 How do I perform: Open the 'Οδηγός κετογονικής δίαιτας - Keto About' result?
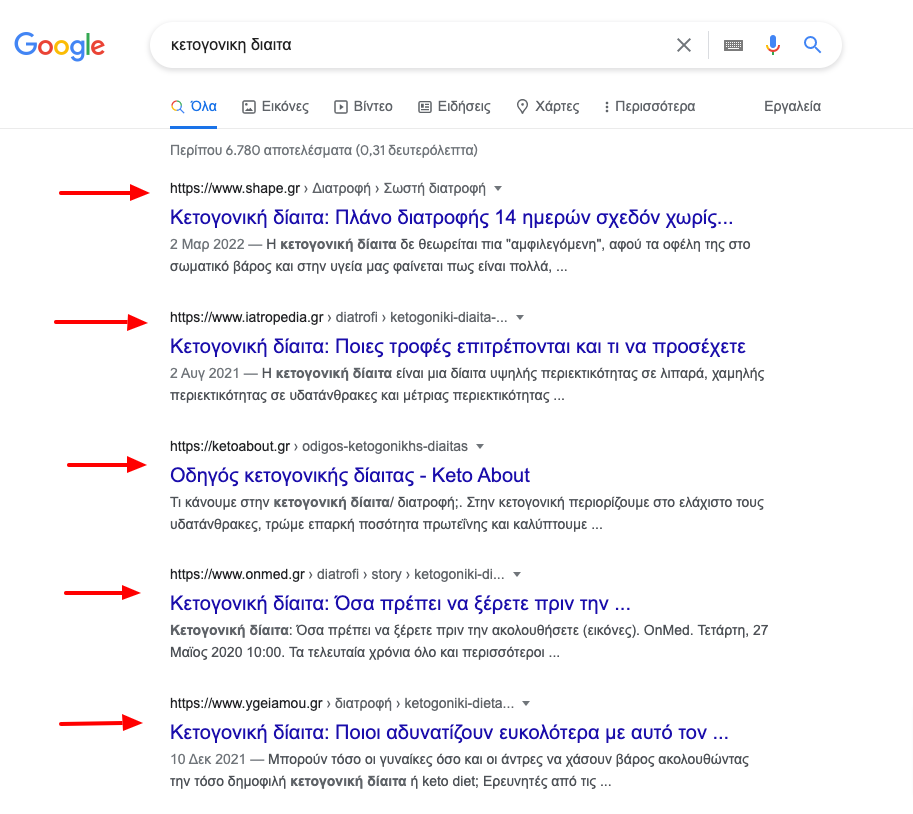[349, 476]
